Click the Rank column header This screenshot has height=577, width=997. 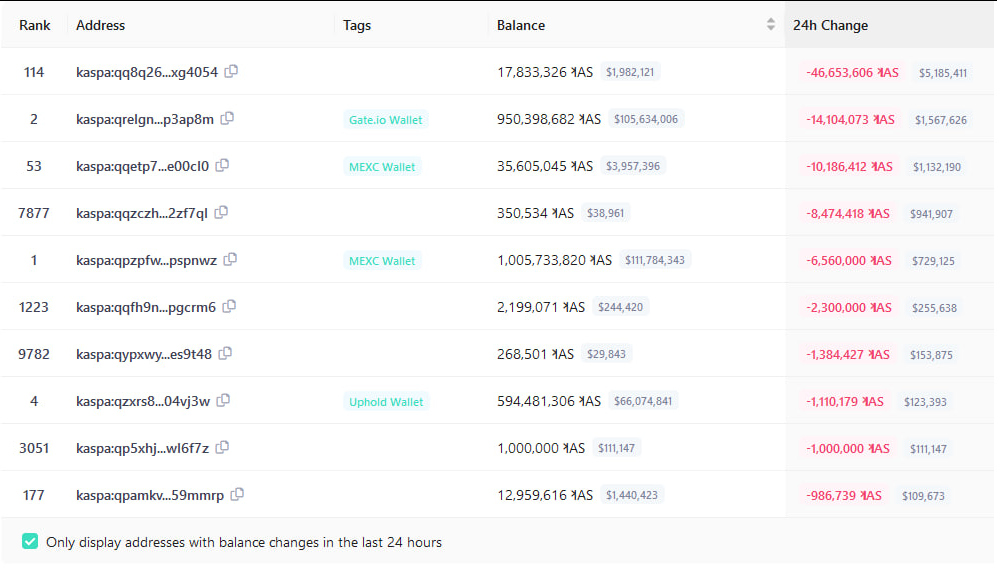(35, 25)
